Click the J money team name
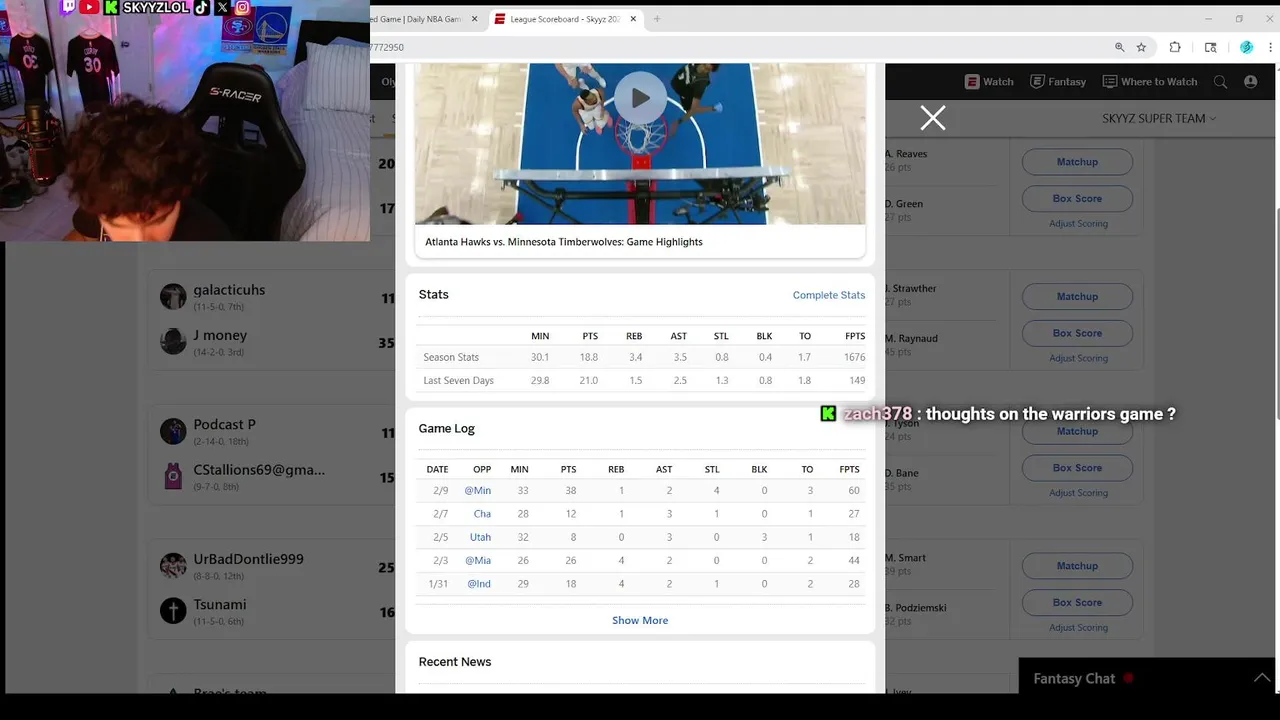The width and height of the screenshot is (1280, 720). 220,335
